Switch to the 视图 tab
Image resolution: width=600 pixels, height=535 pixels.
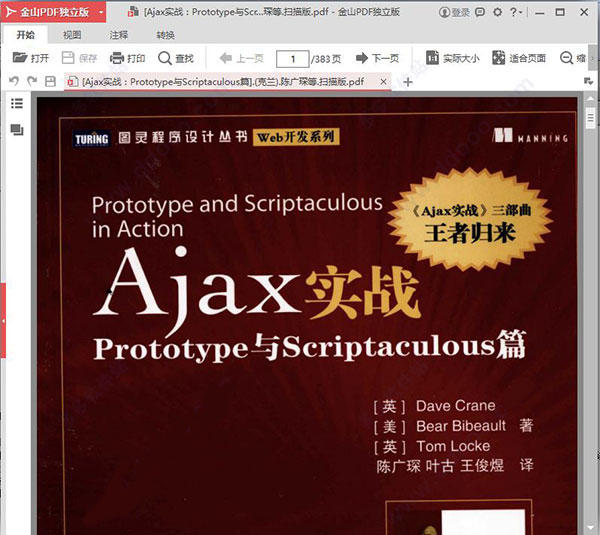coord(72,35)
